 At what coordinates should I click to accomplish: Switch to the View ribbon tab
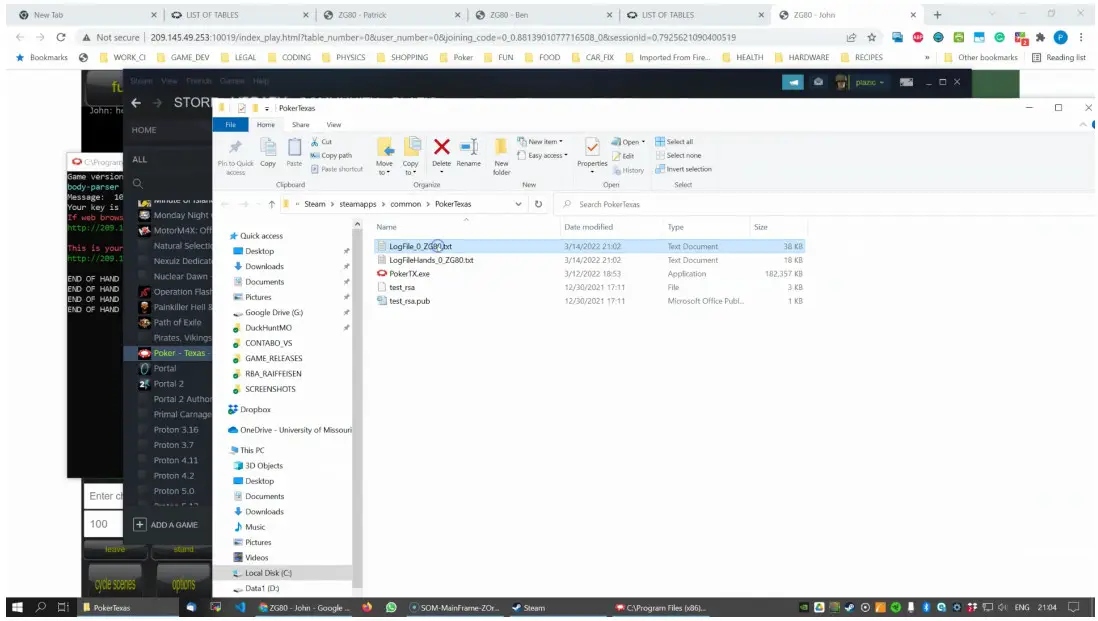333,125
